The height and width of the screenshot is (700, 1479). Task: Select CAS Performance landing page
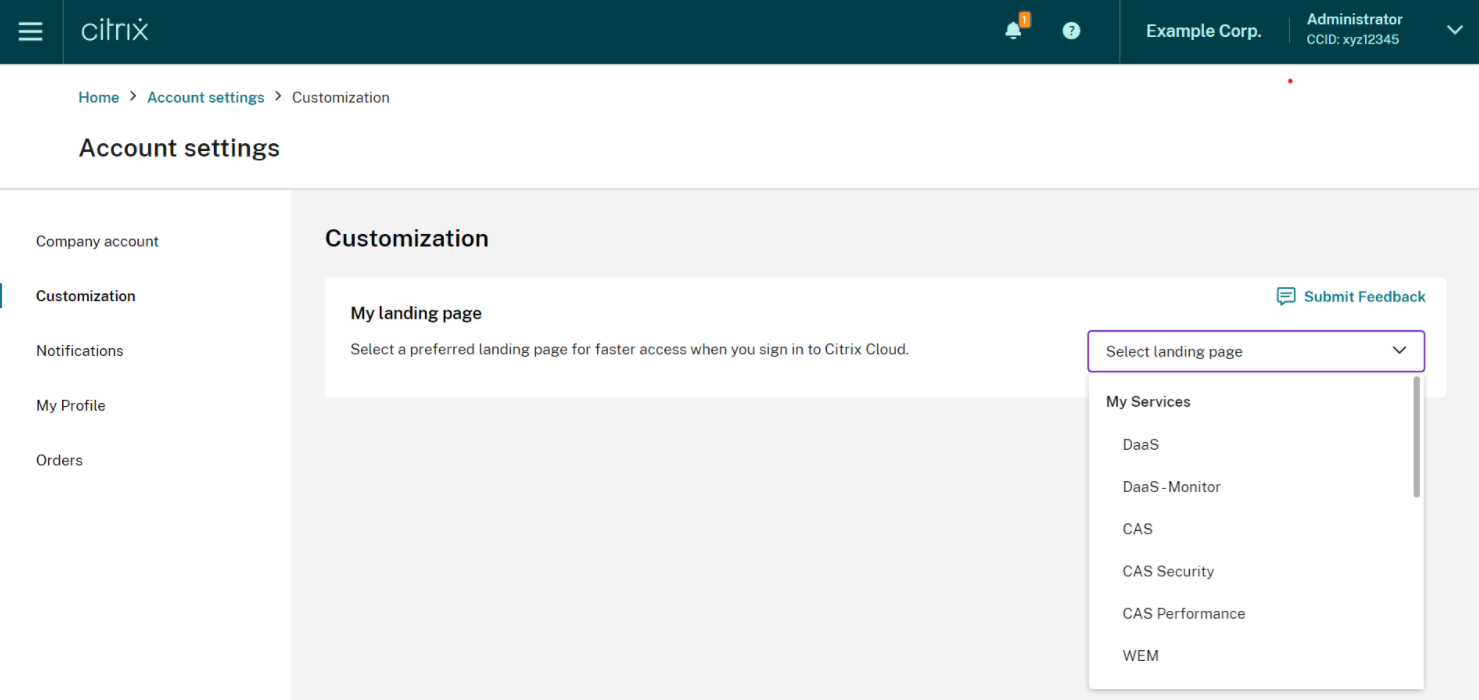pyautogui.click(x=1183, y=614)
